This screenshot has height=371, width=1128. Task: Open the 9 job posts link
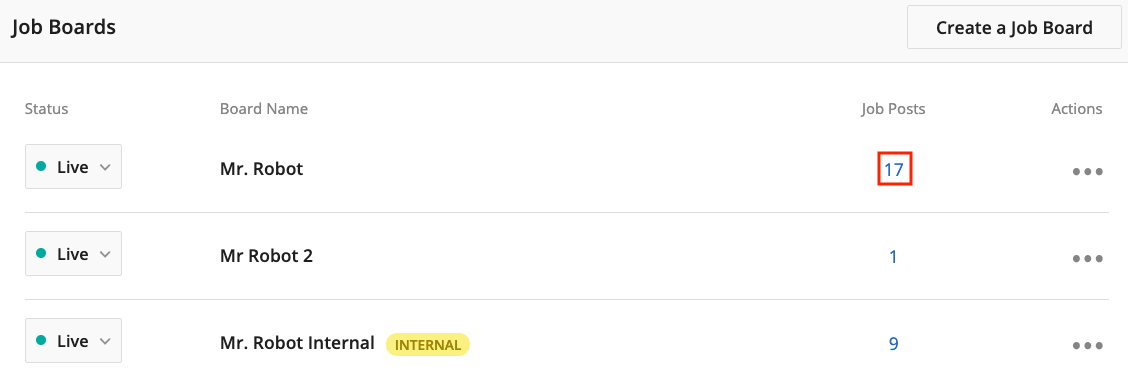[893, 344]
